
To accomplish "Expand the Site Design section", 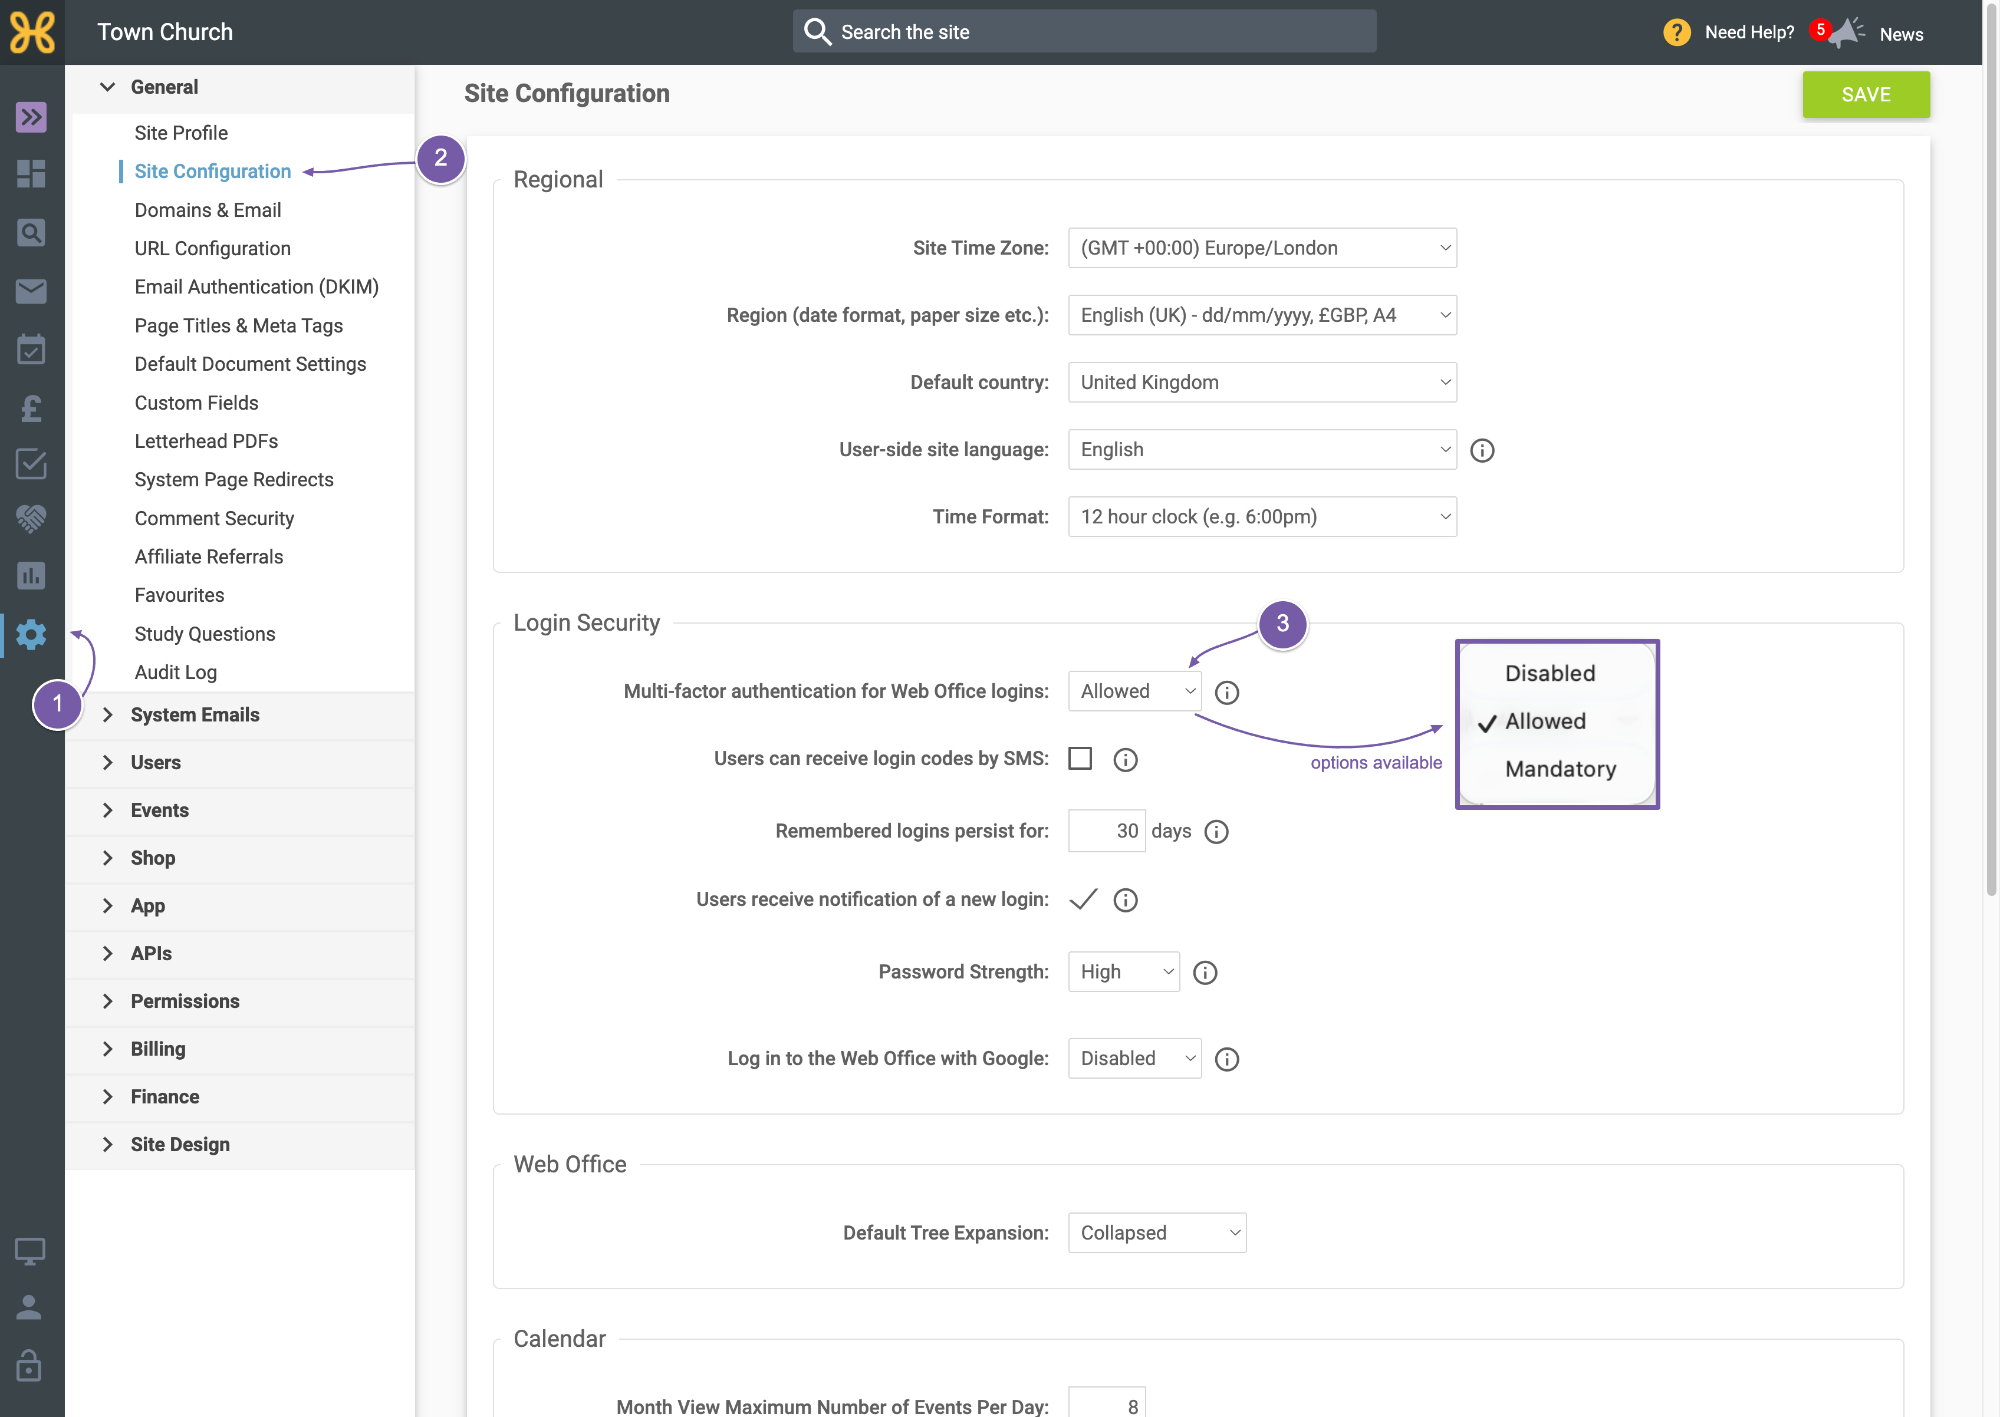I will coord(240,1144).
